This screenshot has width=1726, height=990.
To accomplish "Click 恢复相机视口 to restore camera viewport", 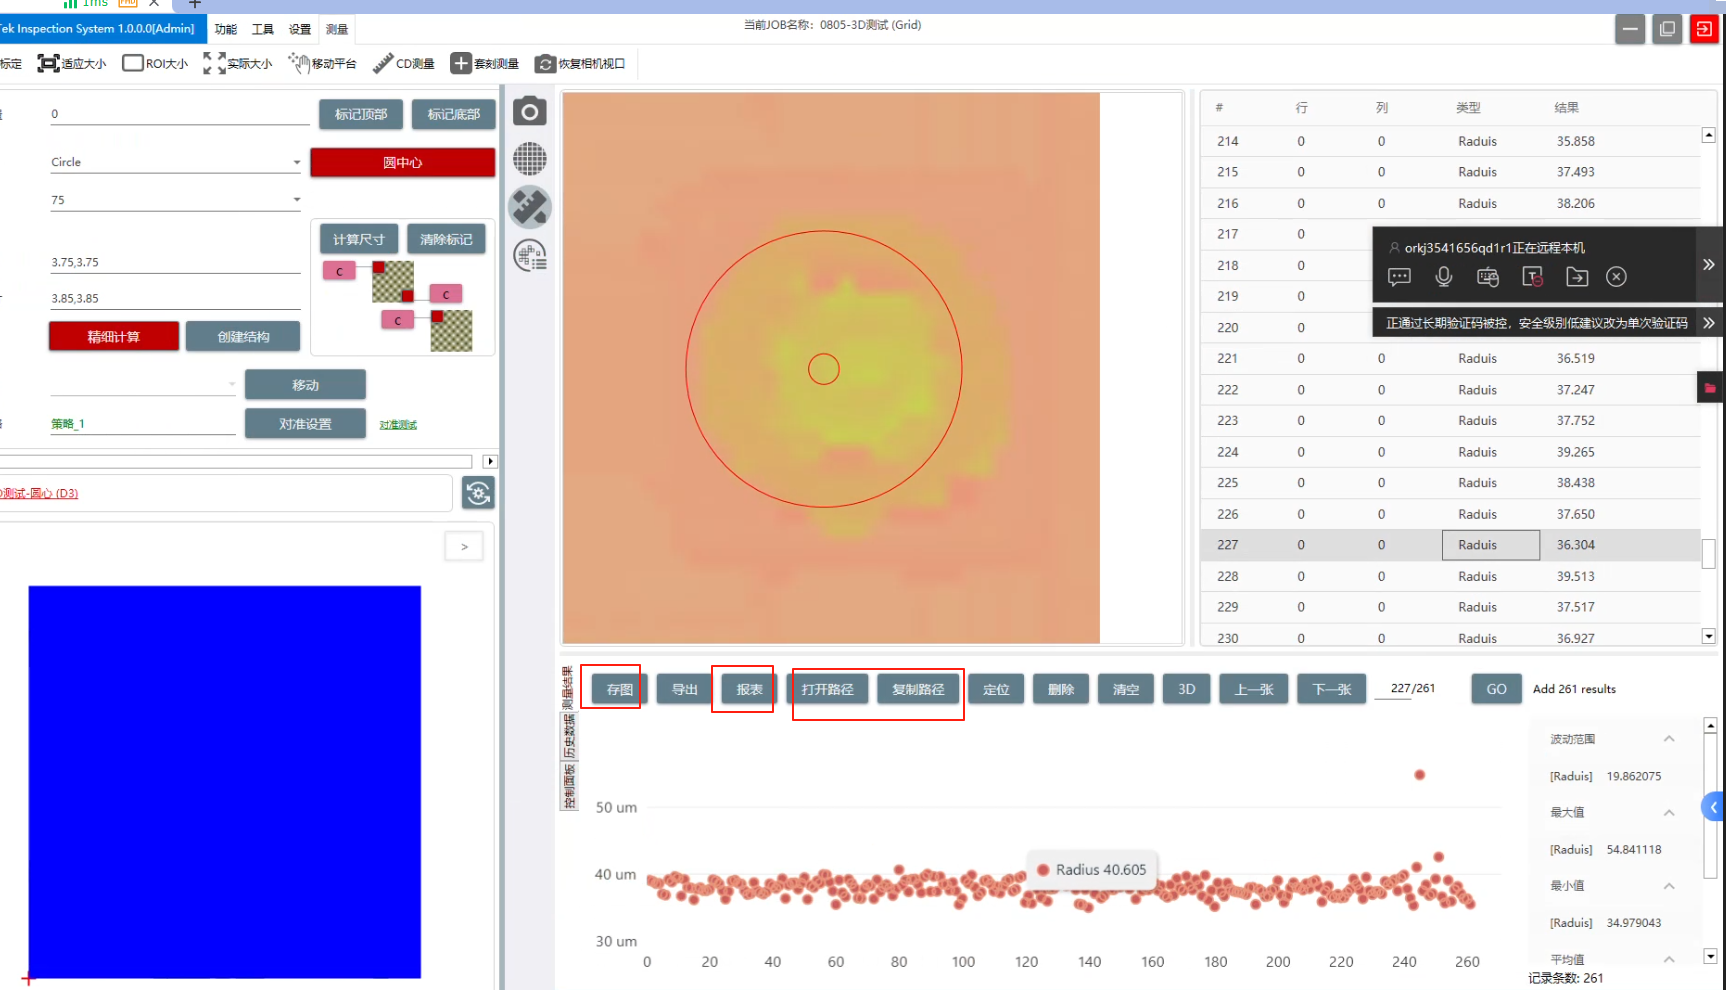I will tap(580, 64).
